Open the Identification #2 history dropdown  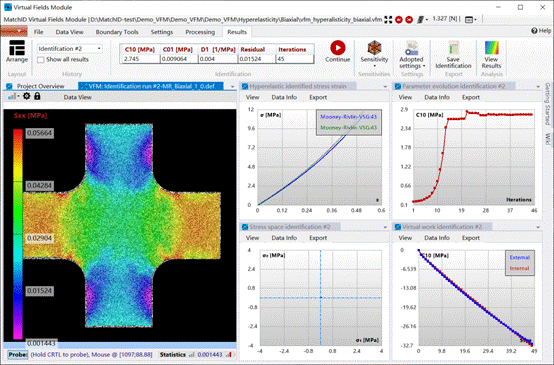tap(70, 49)
